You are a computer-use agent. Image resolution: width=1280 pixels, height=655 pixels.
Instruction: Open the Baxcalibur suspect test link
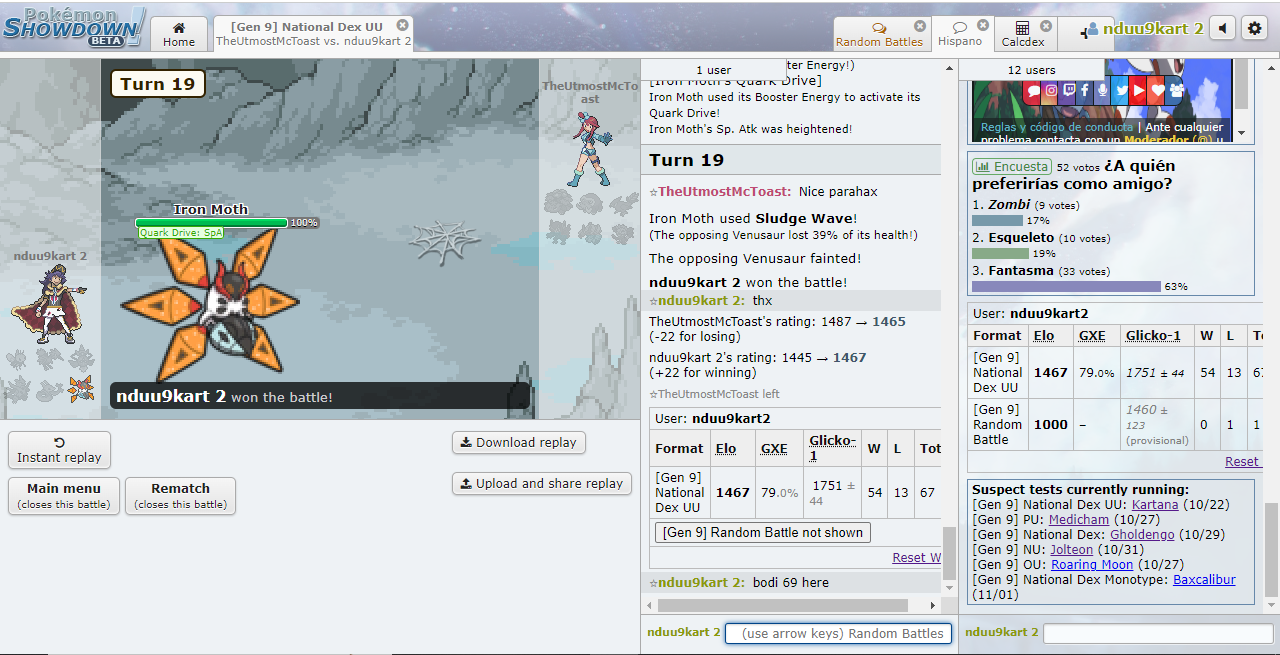tap(1204, 580)
